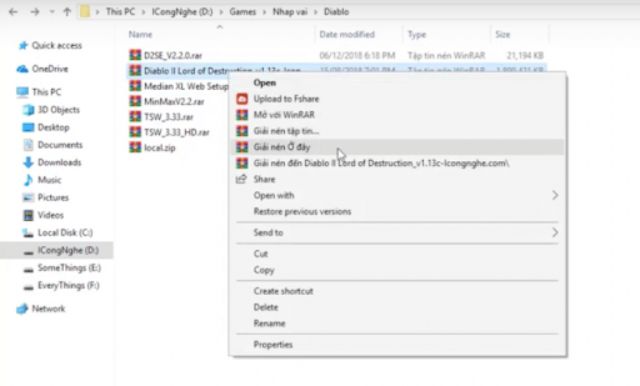Select the TSW_3.33_HD.rar file
Screen dimensions: 640x386
(x=177, y=132)
